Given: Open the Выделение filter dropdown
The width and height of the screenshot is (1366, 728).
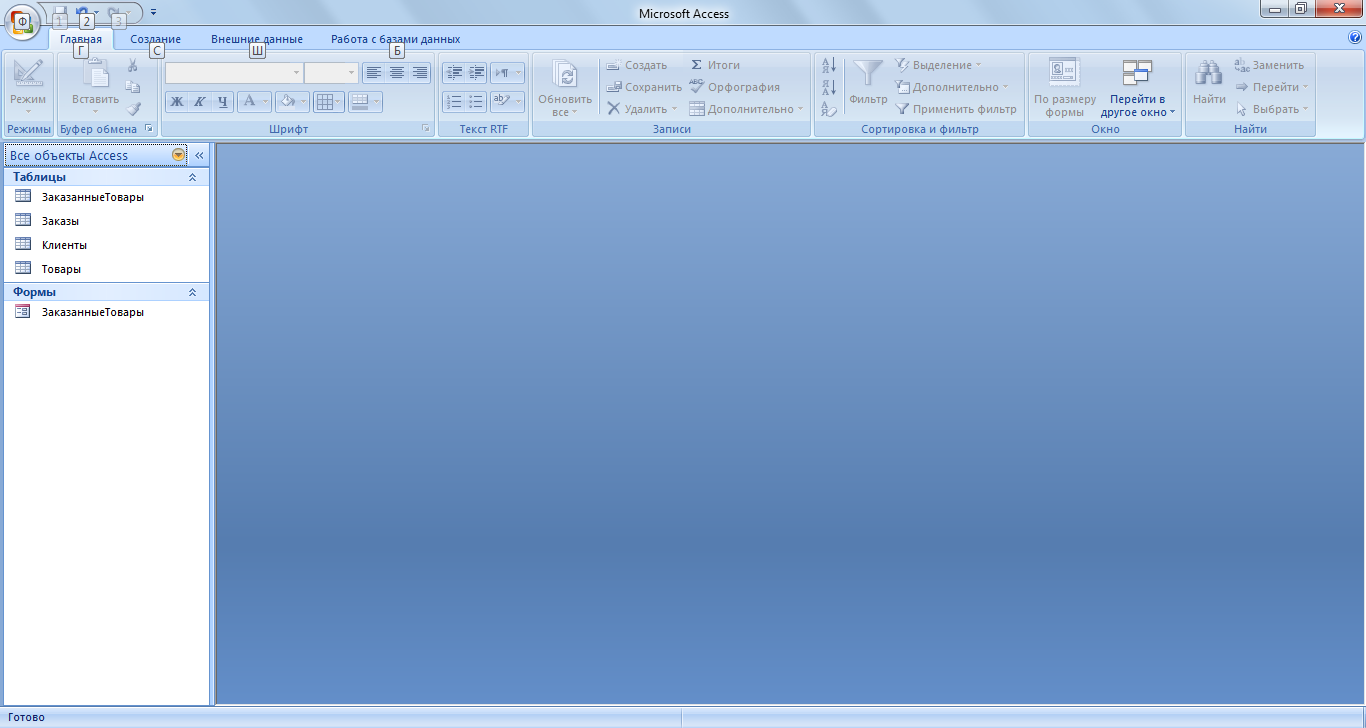Looking at the screenshot, I should 939,65.
